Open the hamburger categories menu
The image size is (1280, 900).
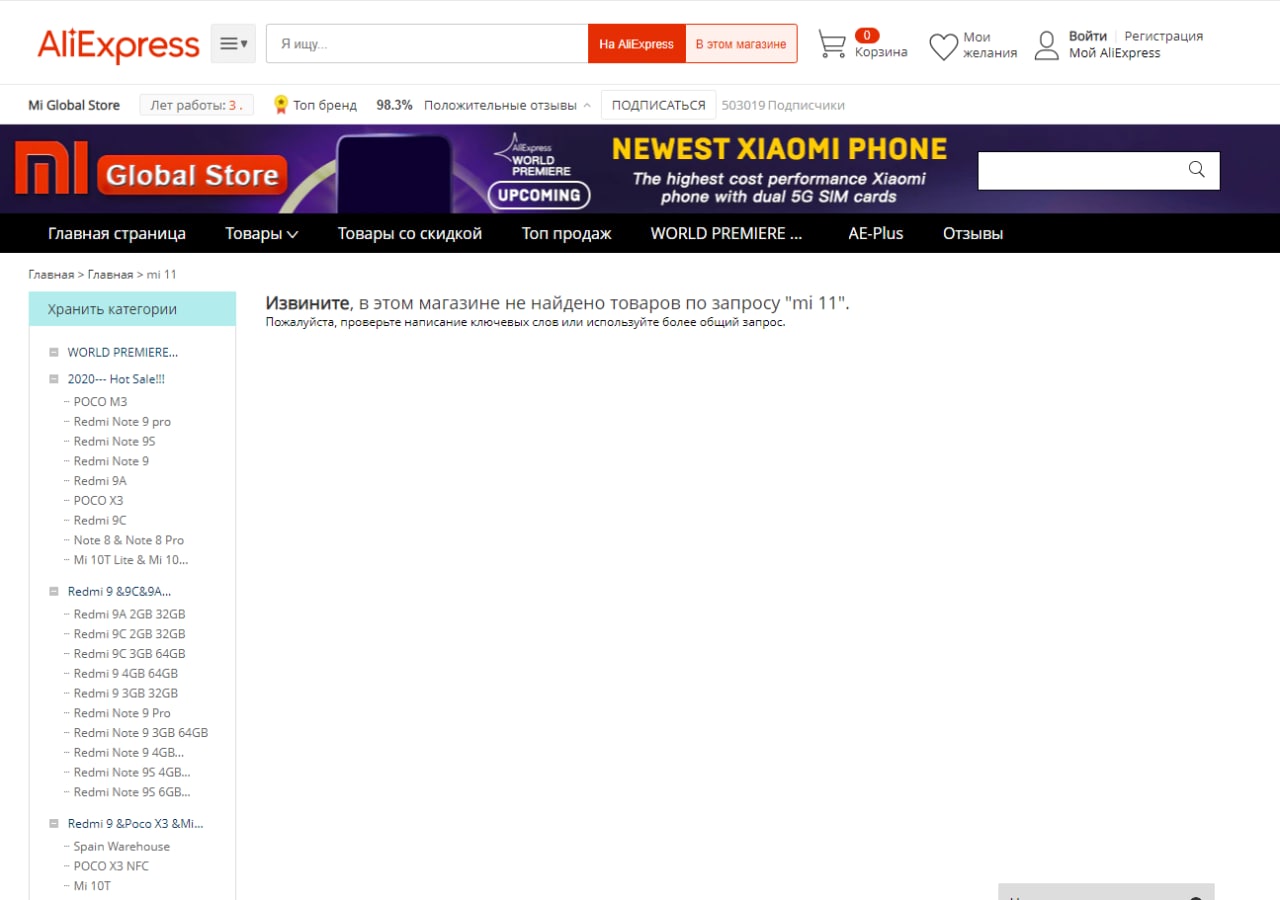click(x=233, y=44)
